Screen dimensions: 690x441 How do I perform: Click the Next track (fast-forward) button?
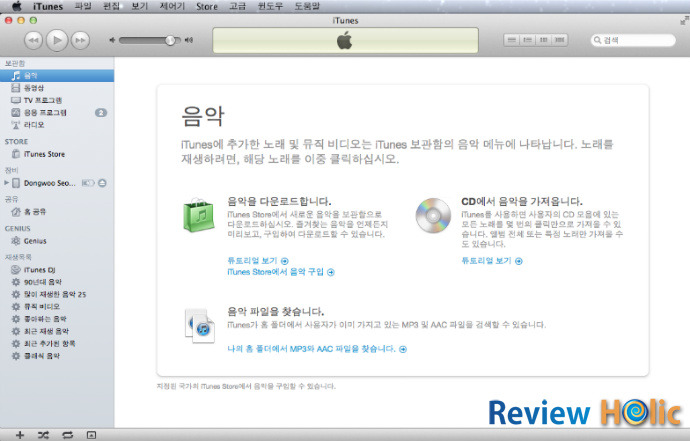tap(81, 40)
